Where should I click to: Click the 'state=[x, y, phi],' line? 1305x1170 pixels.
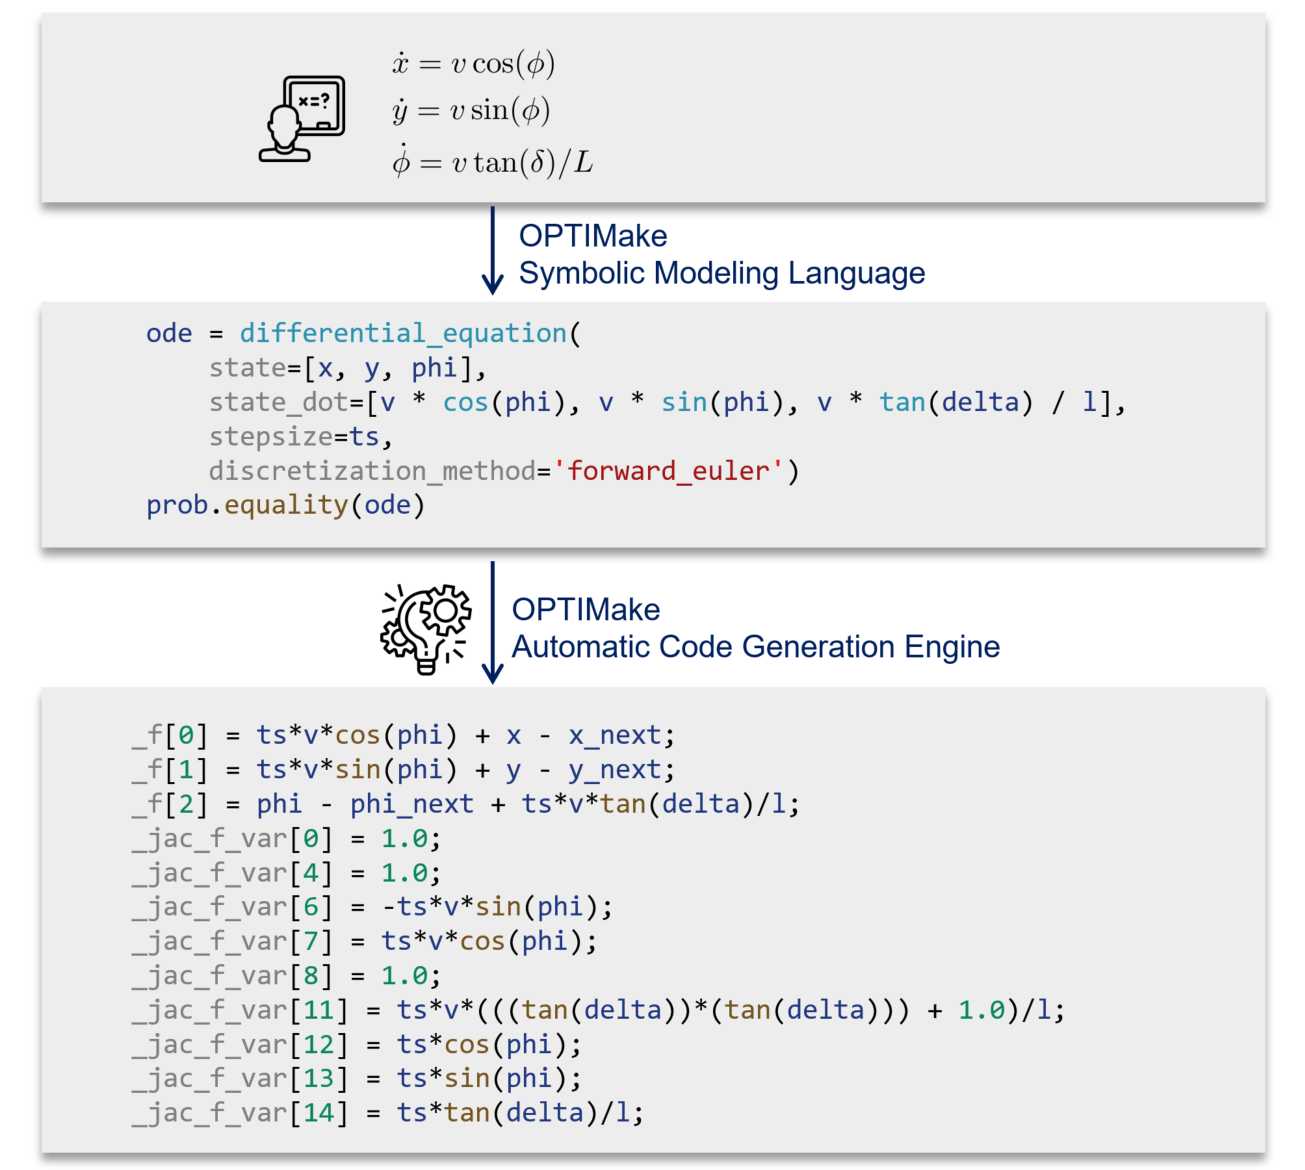(348, 368)
